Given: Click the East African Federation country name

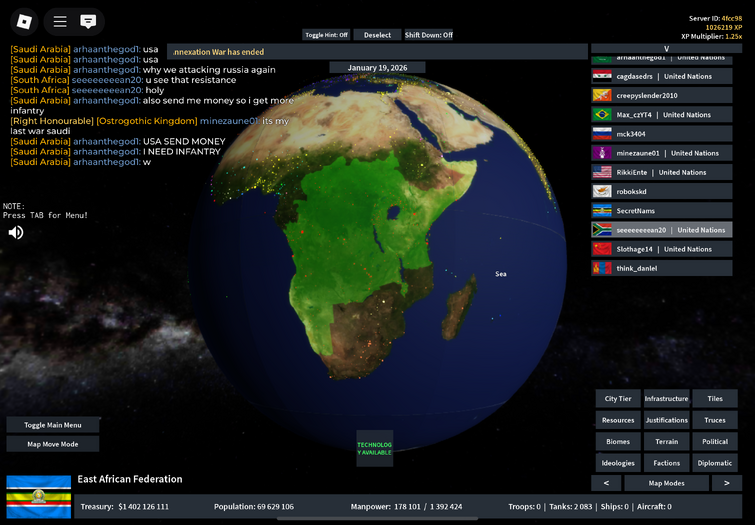Looking at the screenshot, I should point(130,479).
